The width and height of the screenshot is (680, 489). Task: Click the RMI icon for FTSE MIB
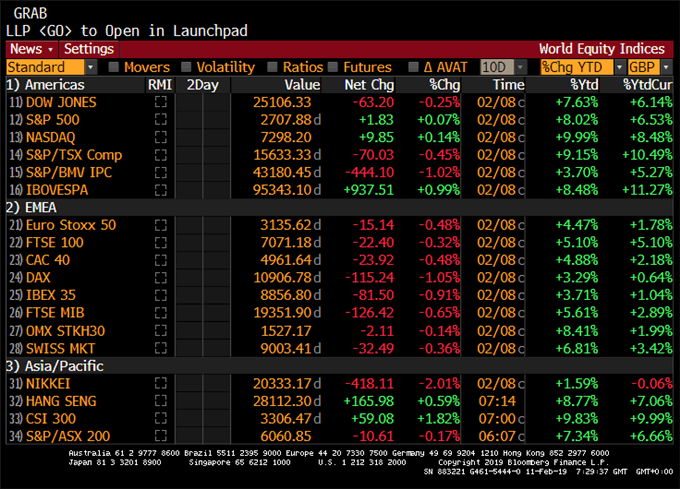pyautogui.click(x=160, y=313)
